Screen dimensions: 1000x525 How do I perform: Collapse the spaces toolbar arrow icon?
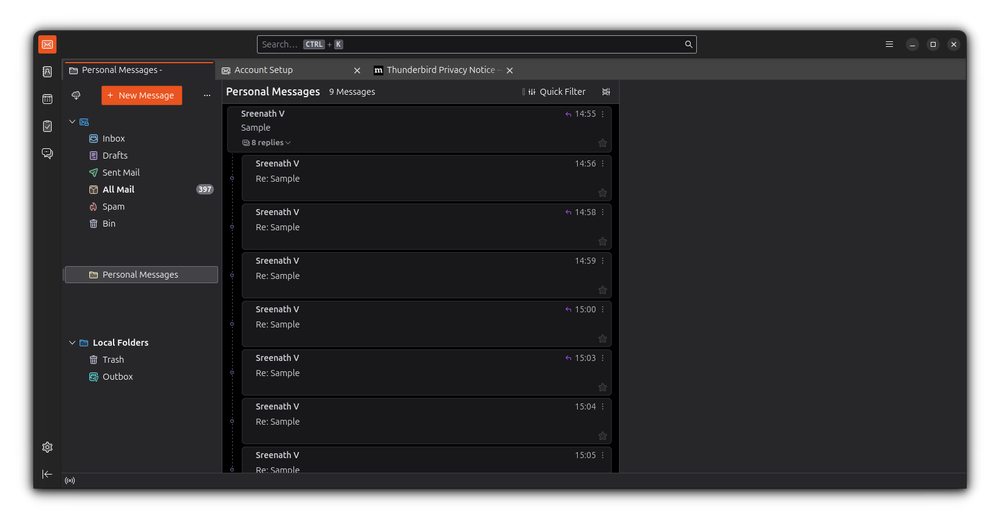pos(47,474)
